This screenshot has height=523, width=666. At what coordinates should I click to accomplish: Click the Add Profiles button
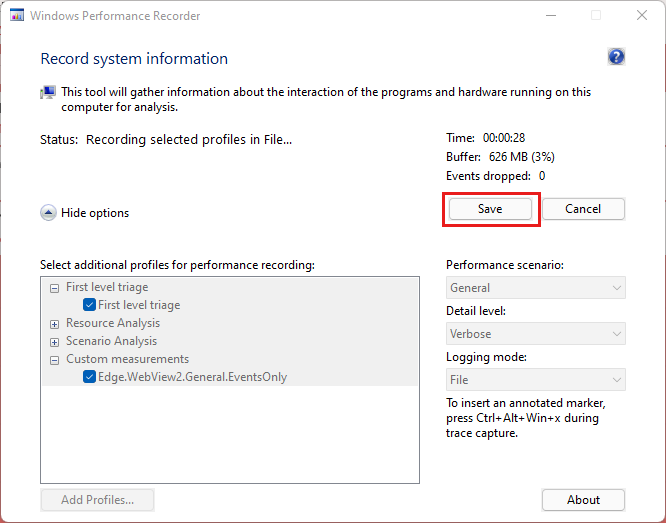click(97, 500)
